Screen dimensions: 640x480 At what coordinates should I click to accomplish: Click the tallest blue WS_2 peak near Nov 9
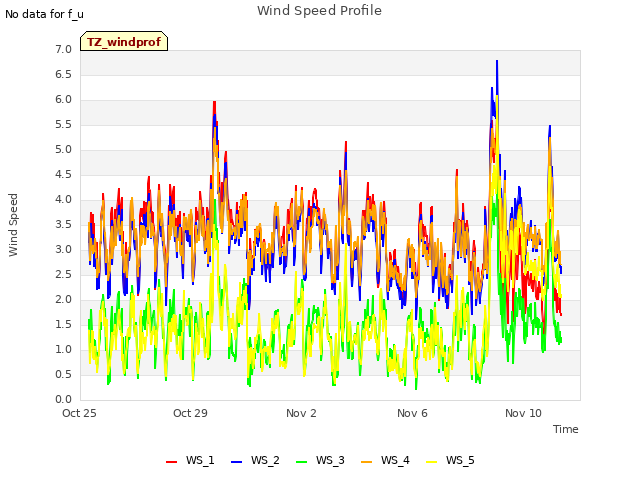coord(497,61)
